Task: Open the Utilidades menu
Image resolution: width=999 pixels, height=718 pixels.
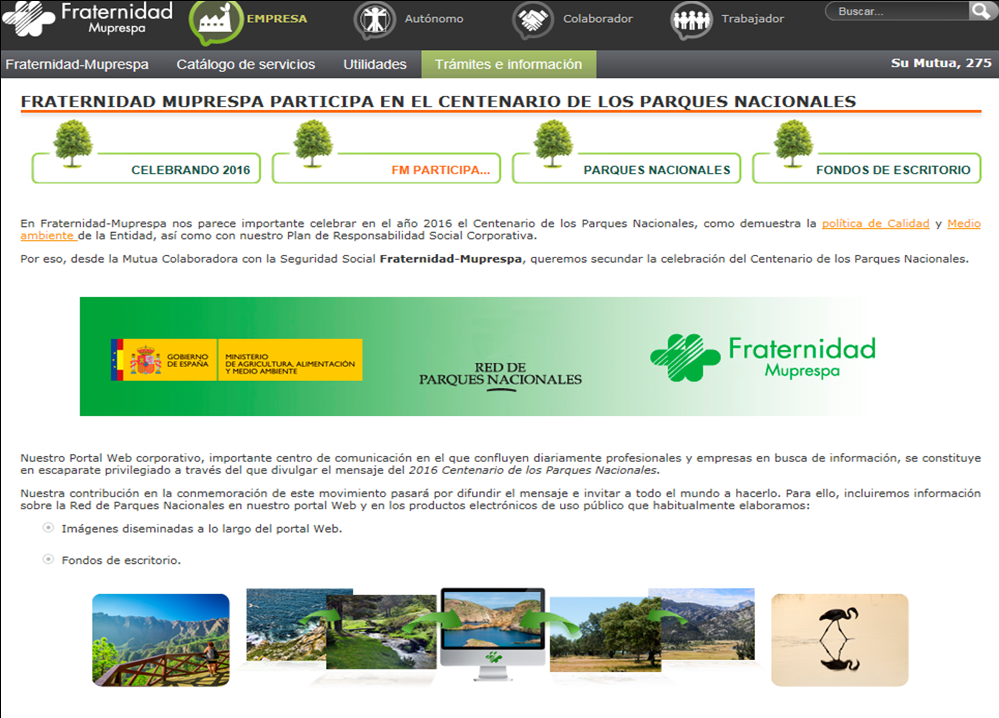Action: pos(375,64)
